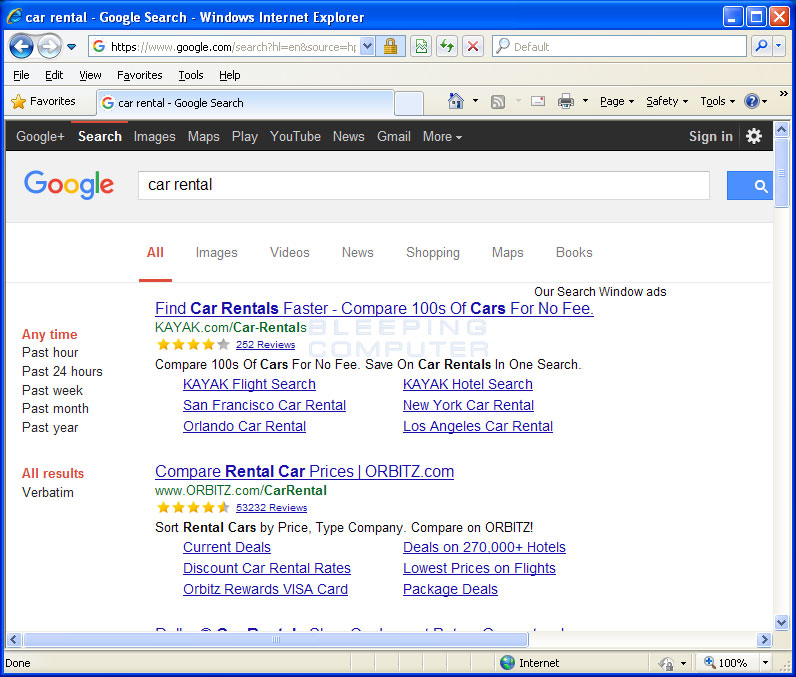Open YouTube from the Google bar
796x677 pixels.
[x=295, y=137]
